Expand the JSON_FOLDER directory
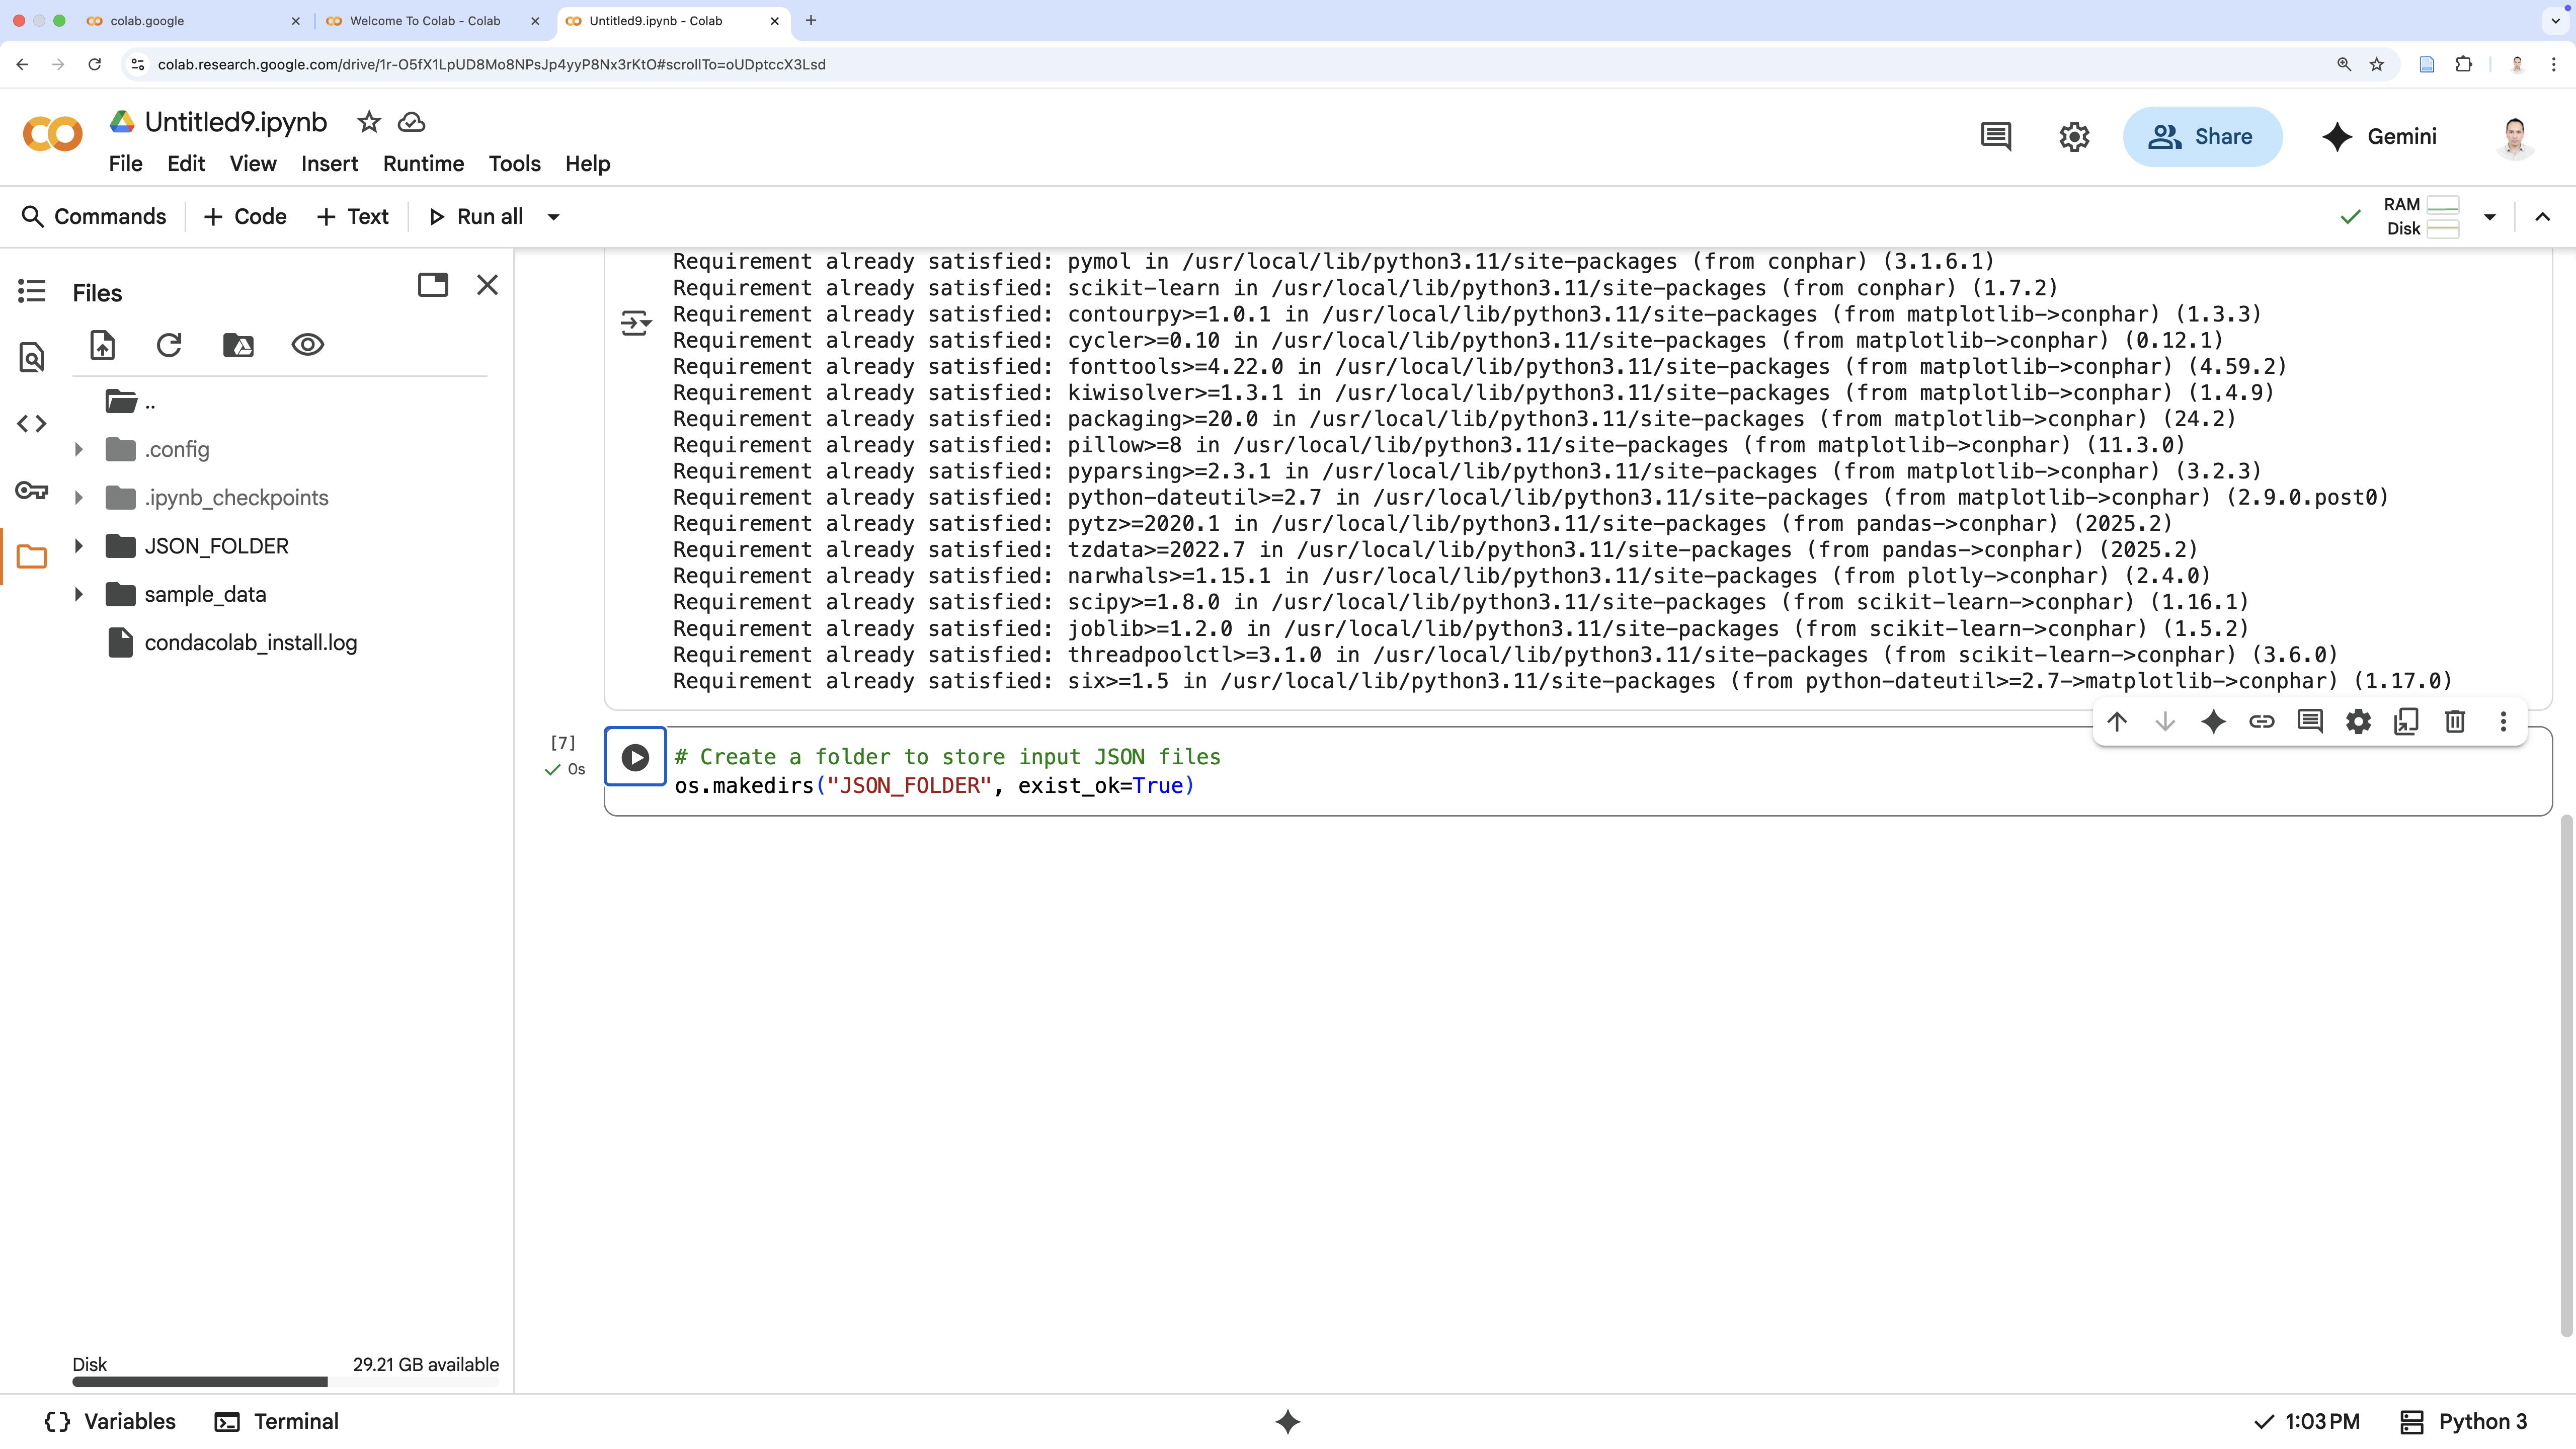 click(x=79, y=546)
